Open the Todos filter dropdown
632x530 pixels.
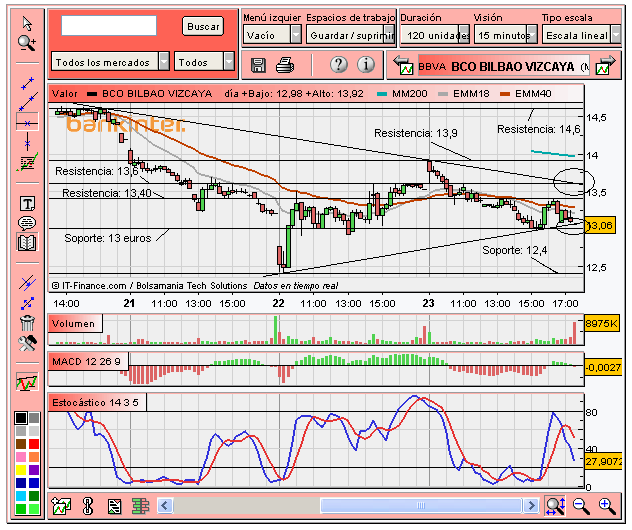(204, 62)
